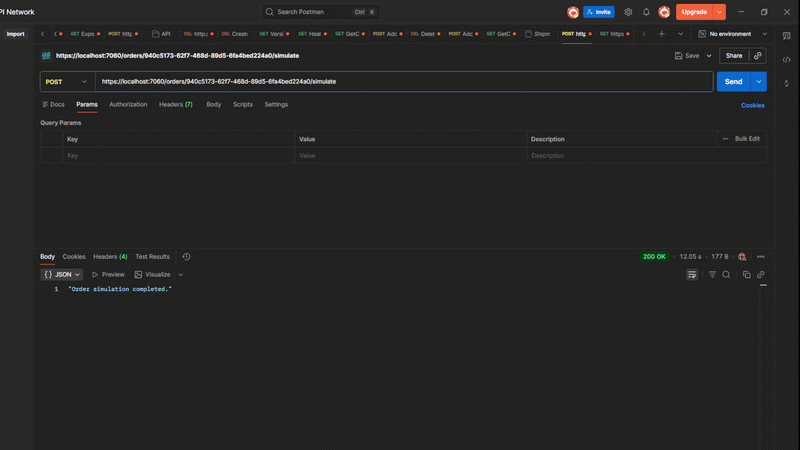Copy the response body to clipboard

[x=746, y=274]
